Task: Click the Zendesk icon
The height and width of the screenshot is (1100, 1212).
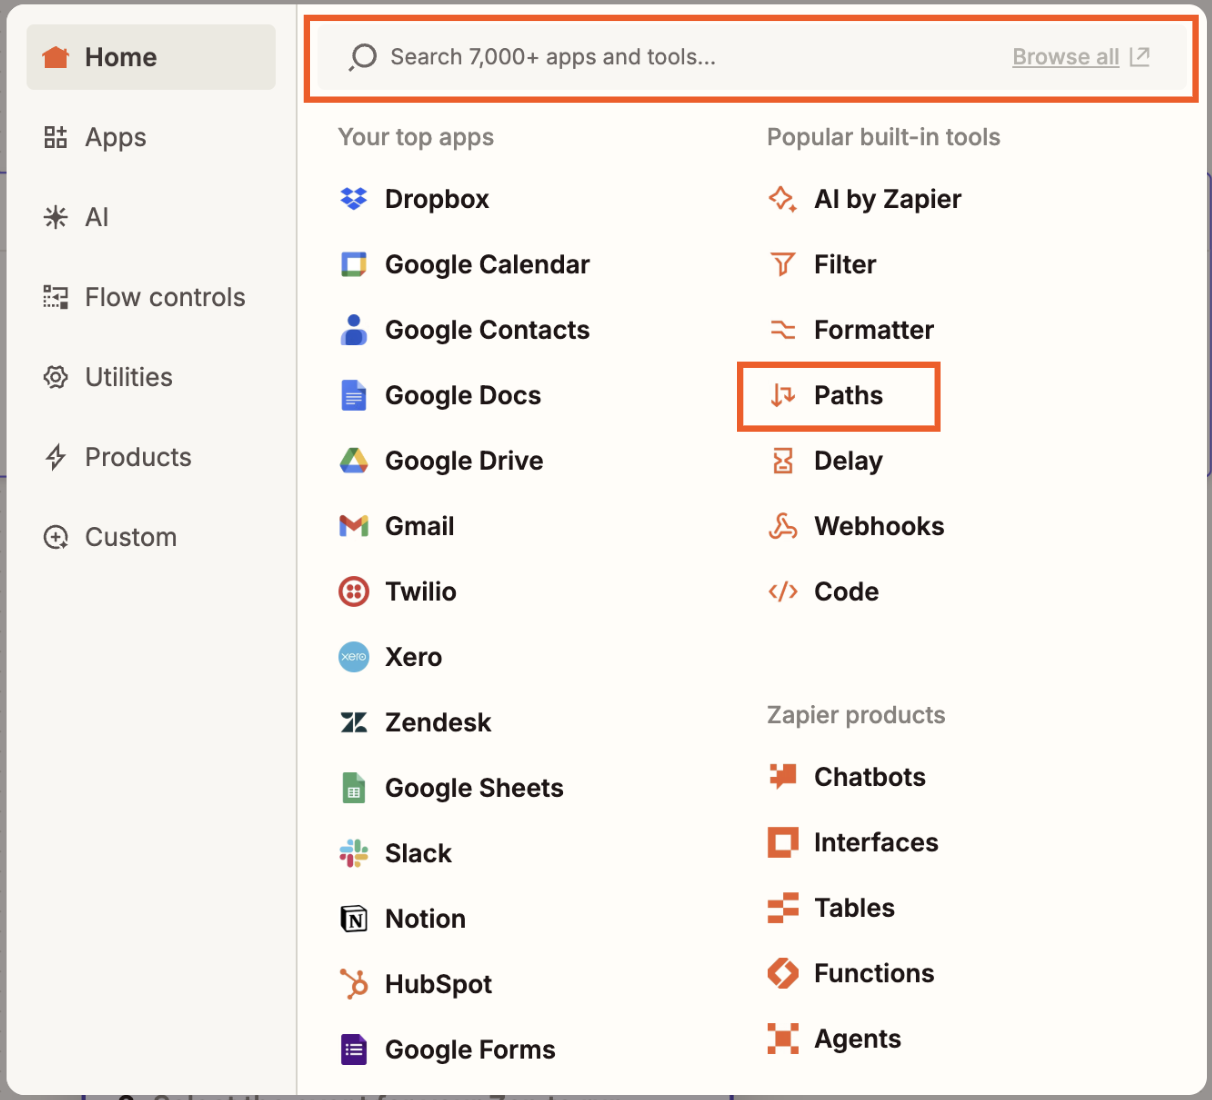Action: 354,722
